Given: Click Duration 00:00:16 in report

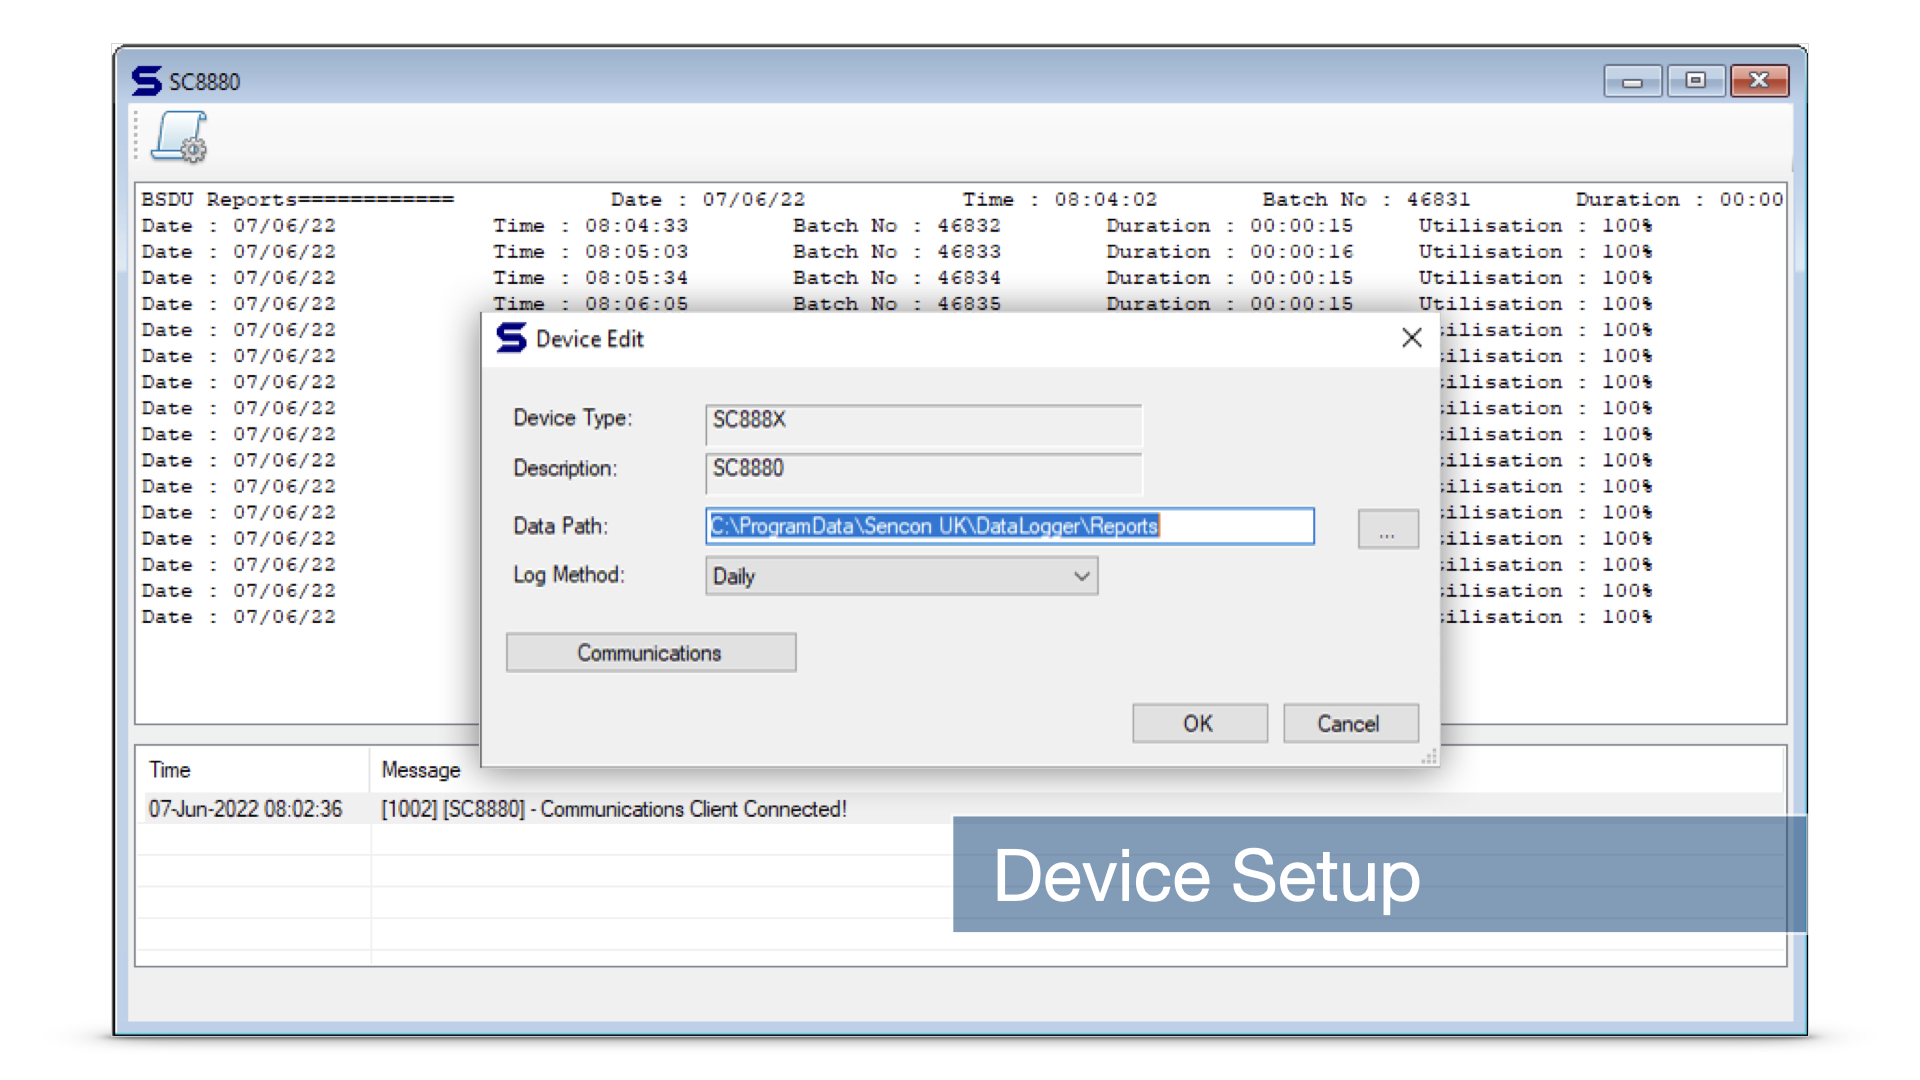Looking at the screenshot, I should pyautogui.click(x=1230, y=252).
